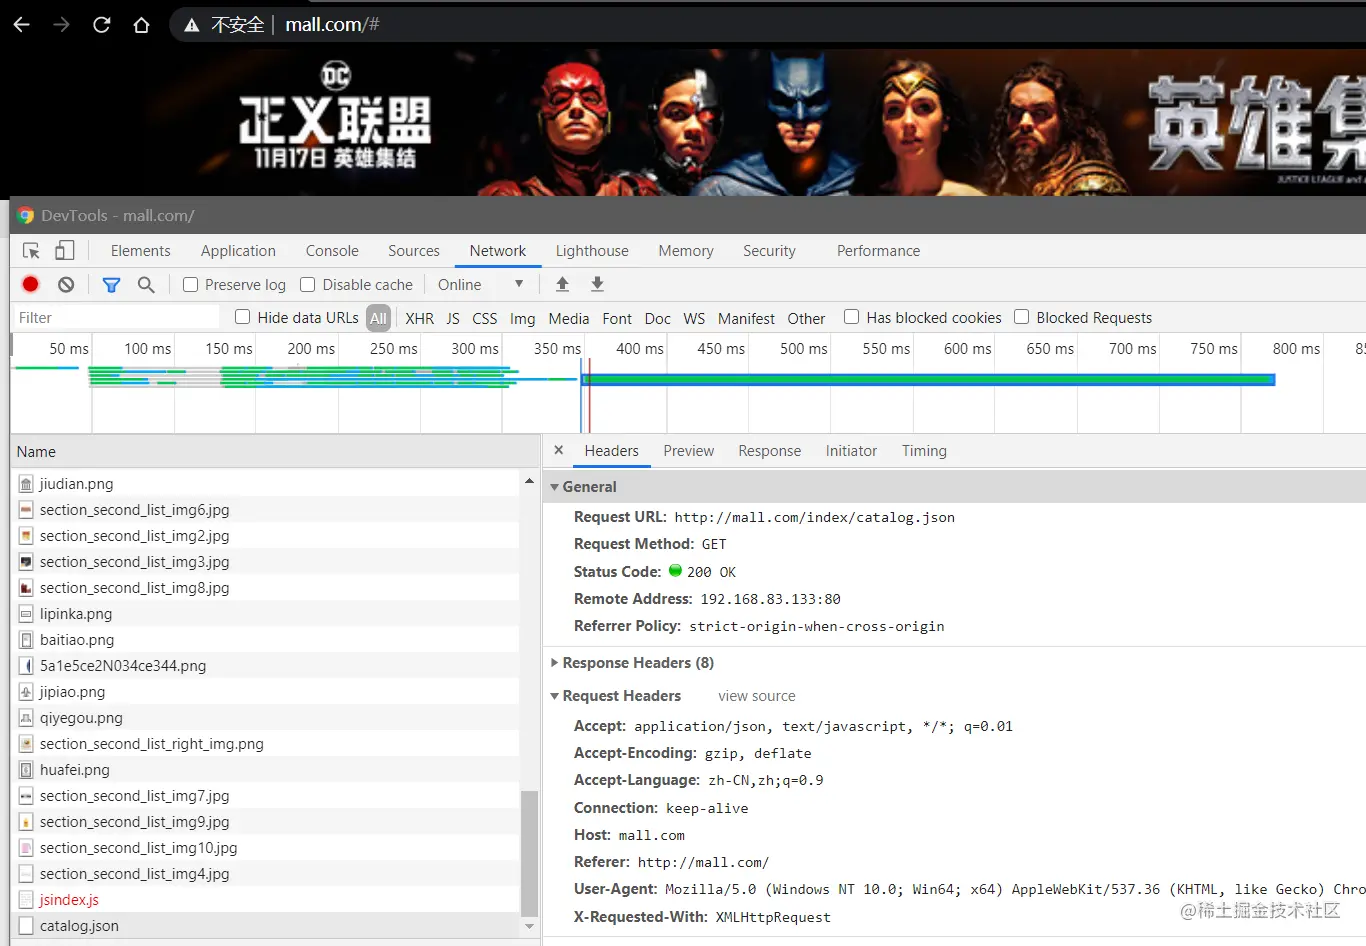Go to browser home page
Screen dimensions: 1366x946
coord(142,24)
